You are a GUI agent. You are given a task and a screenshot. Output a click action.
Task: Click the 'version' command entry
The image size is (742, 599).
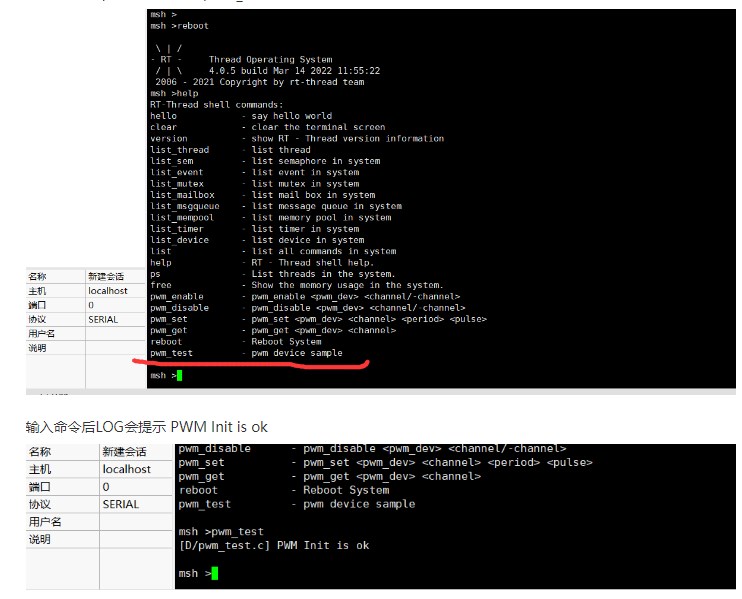(168, 139)
